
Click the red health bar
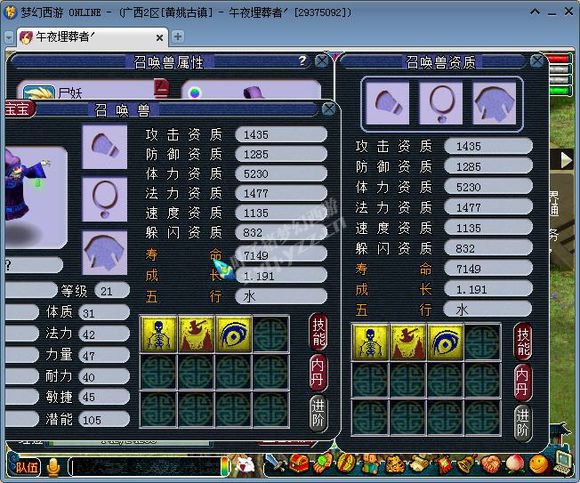[x=559, y=59]
